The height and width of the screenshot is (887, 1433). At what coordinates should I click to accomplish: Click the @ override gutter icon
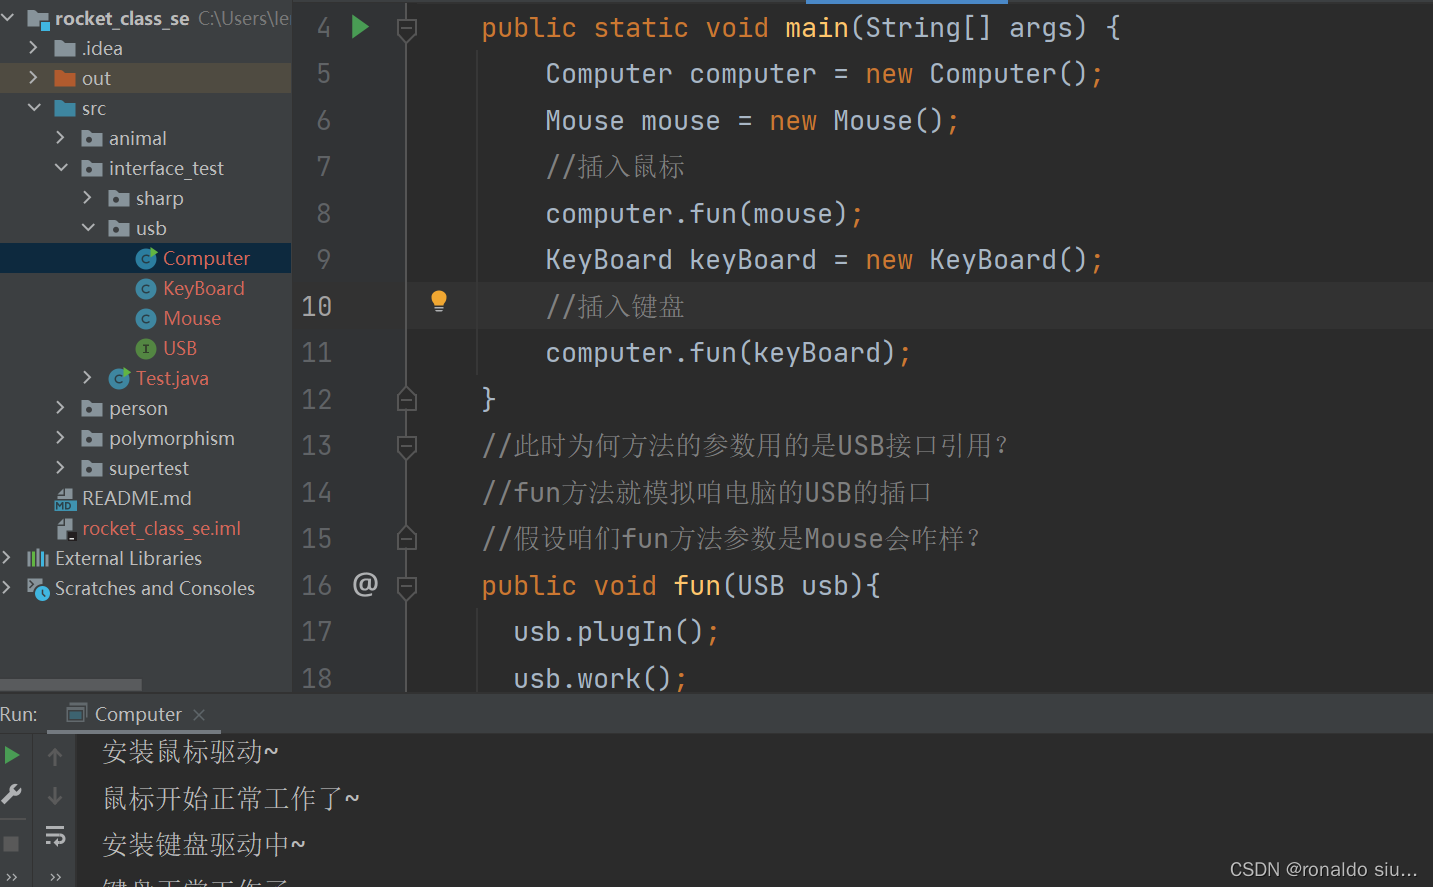pyautogui.click(x=365, y=584)
